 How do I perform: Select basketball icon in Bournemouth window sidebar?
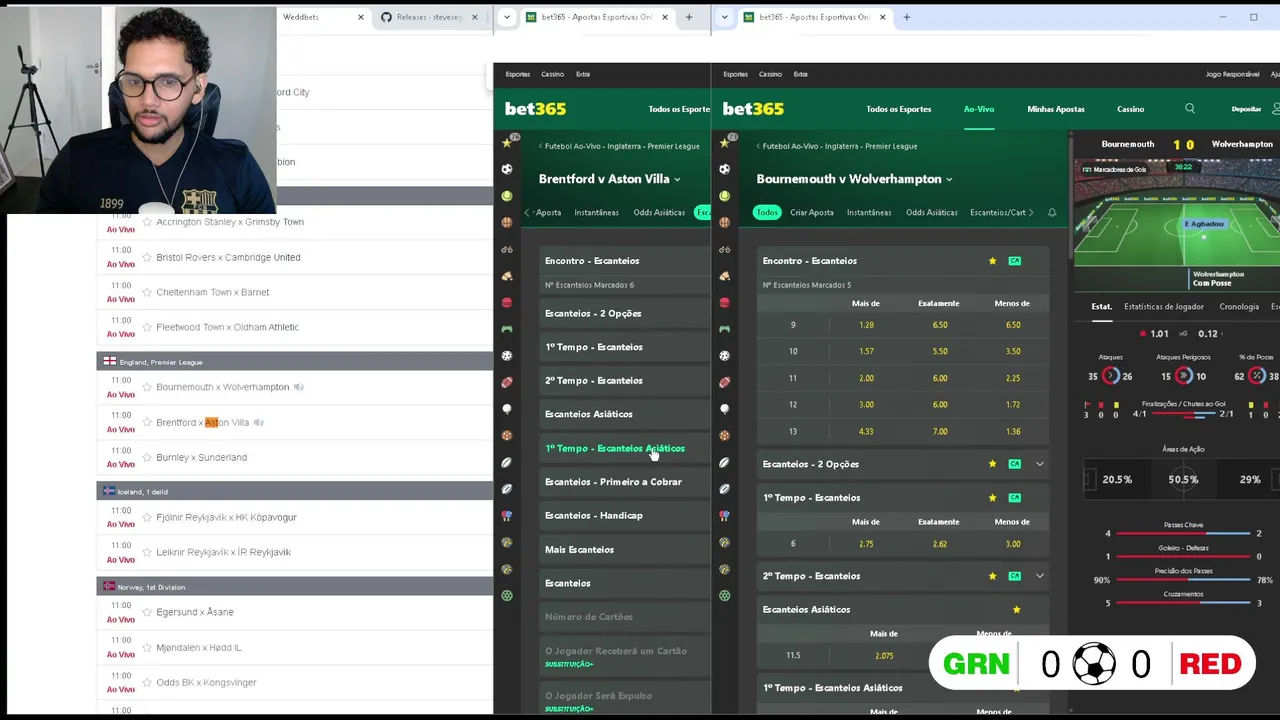724,222
